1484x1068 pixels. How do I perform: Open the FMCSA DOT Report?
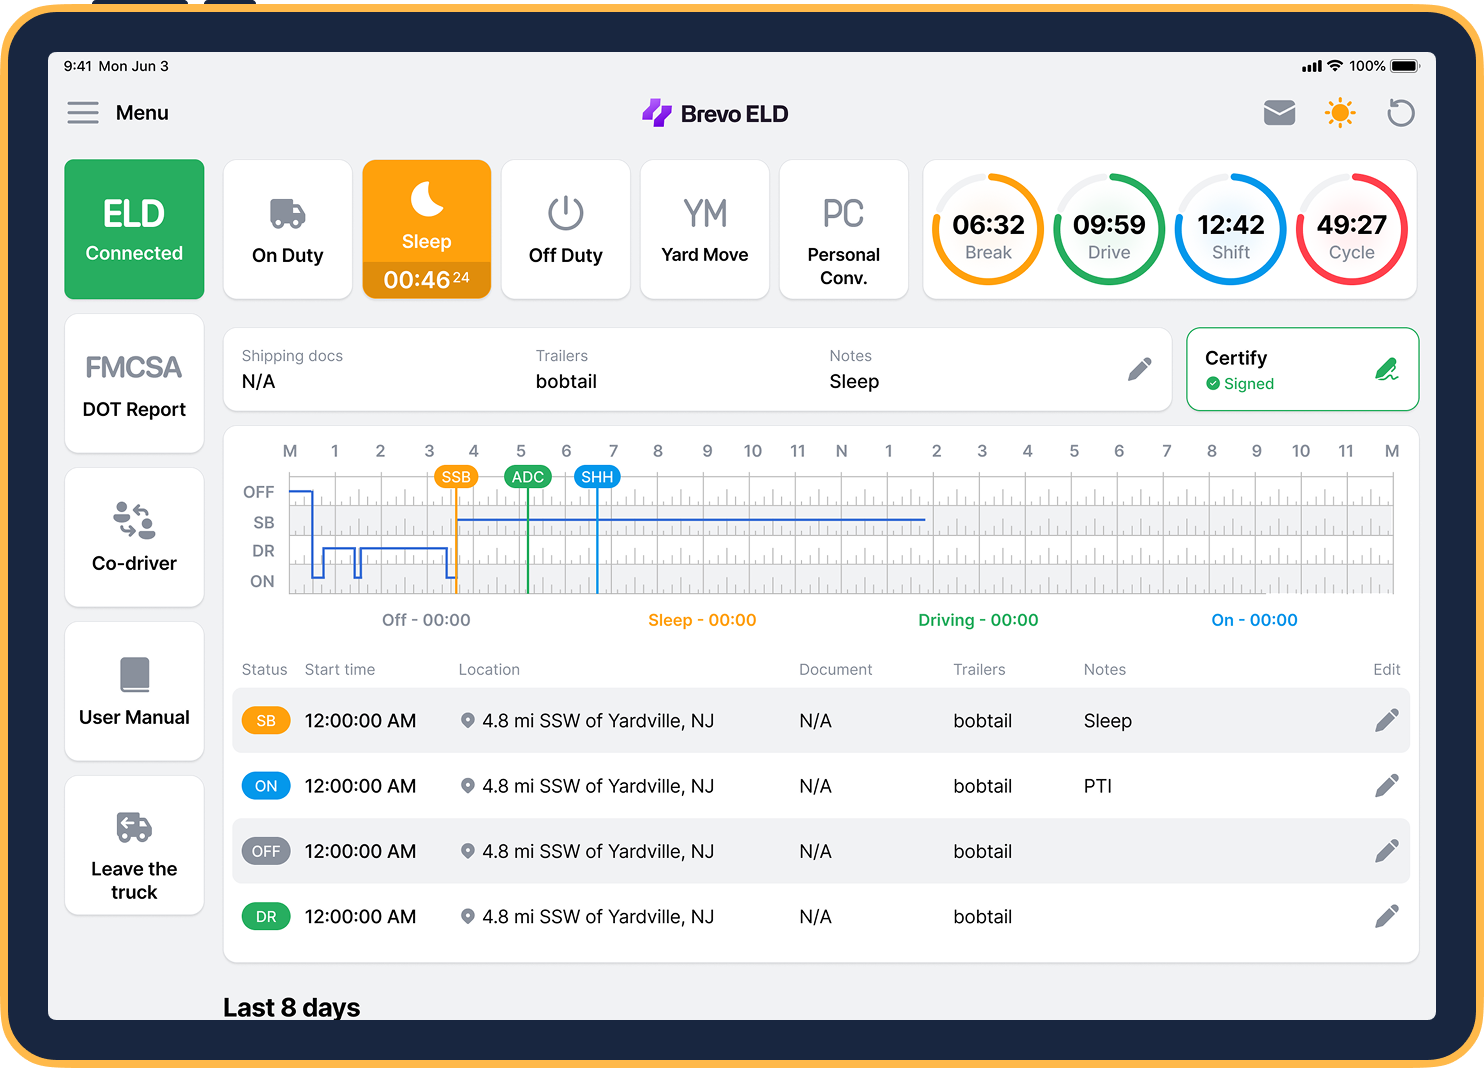point(134,384)
